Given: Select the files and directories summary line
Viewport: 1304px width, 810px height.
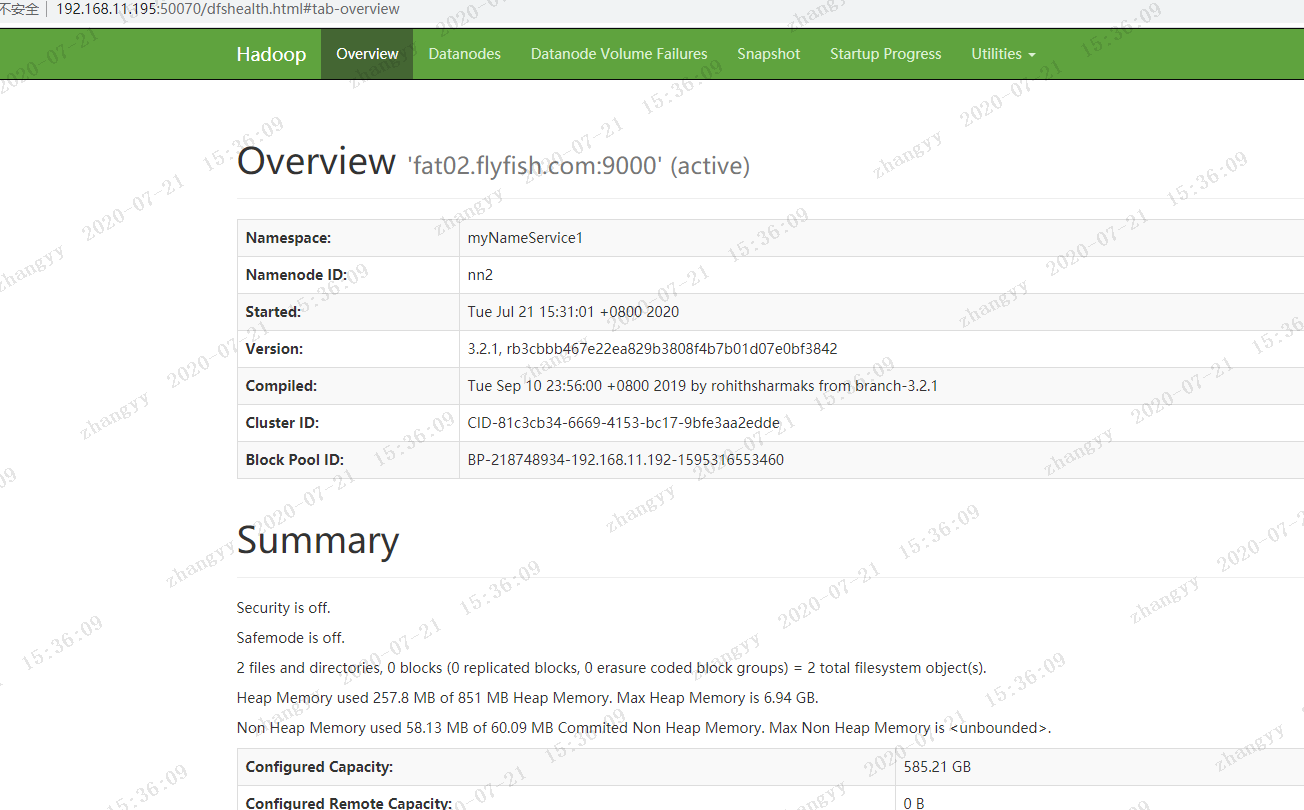Looking at the screenshot, I should pos(611,668).
